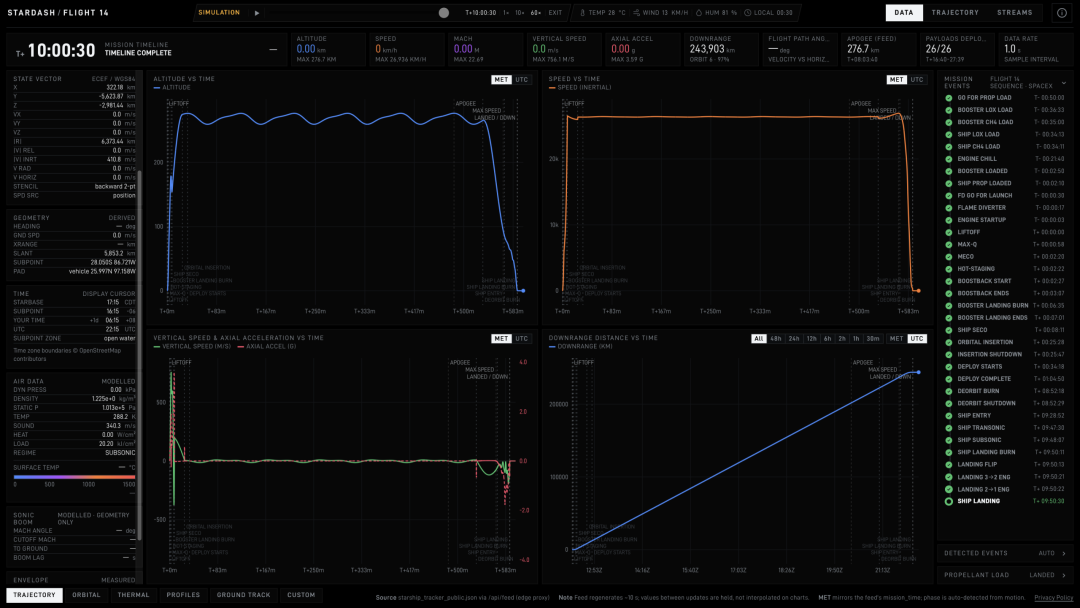This screenshot has height=608, width=1080.
Task: Select the 30m range on Downrange chart
Action: [873, 339]
